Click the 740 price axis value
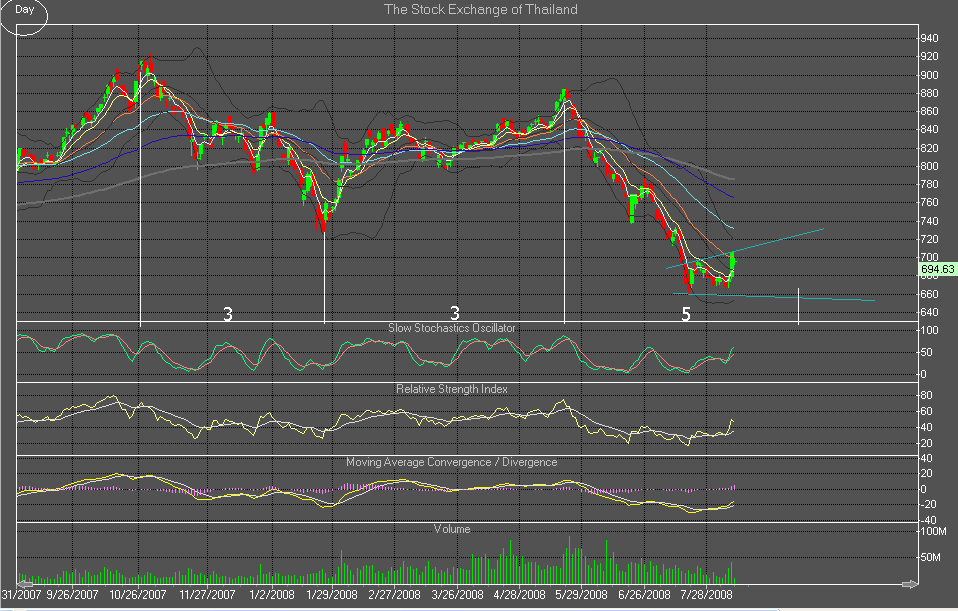Viewport: 958px width, 611px height. [x=929, y=221]
